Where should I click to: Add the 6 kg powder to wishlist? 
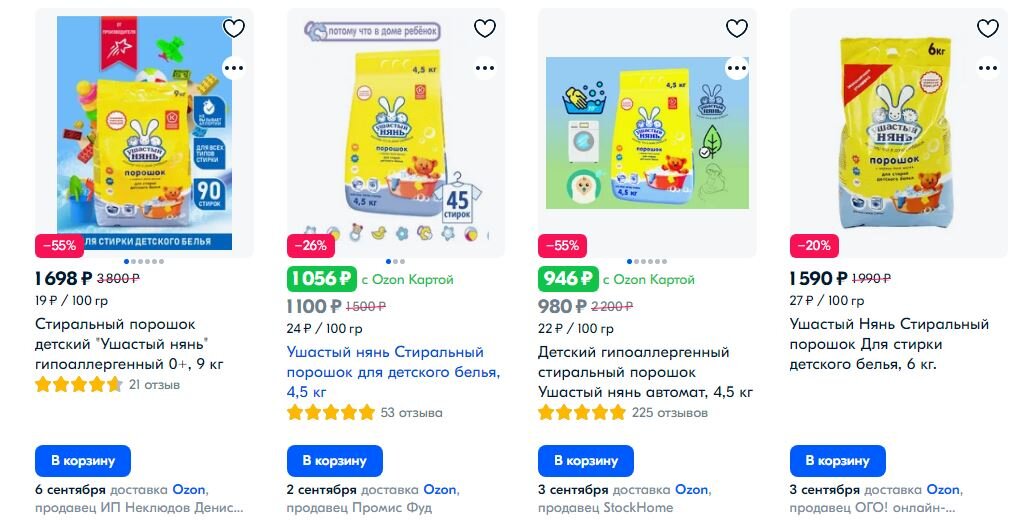tap(987, 28)
